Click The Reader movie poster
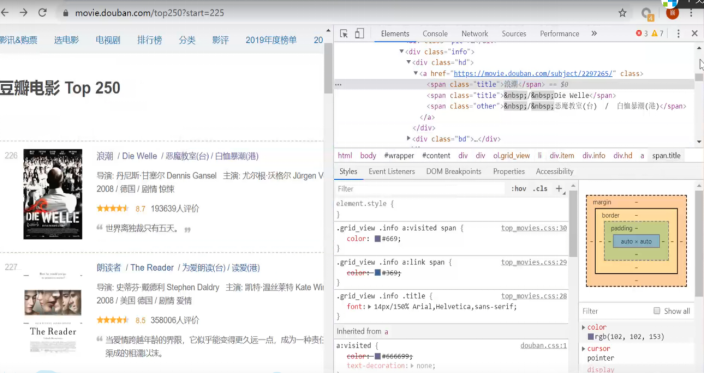 pos(53,312)
